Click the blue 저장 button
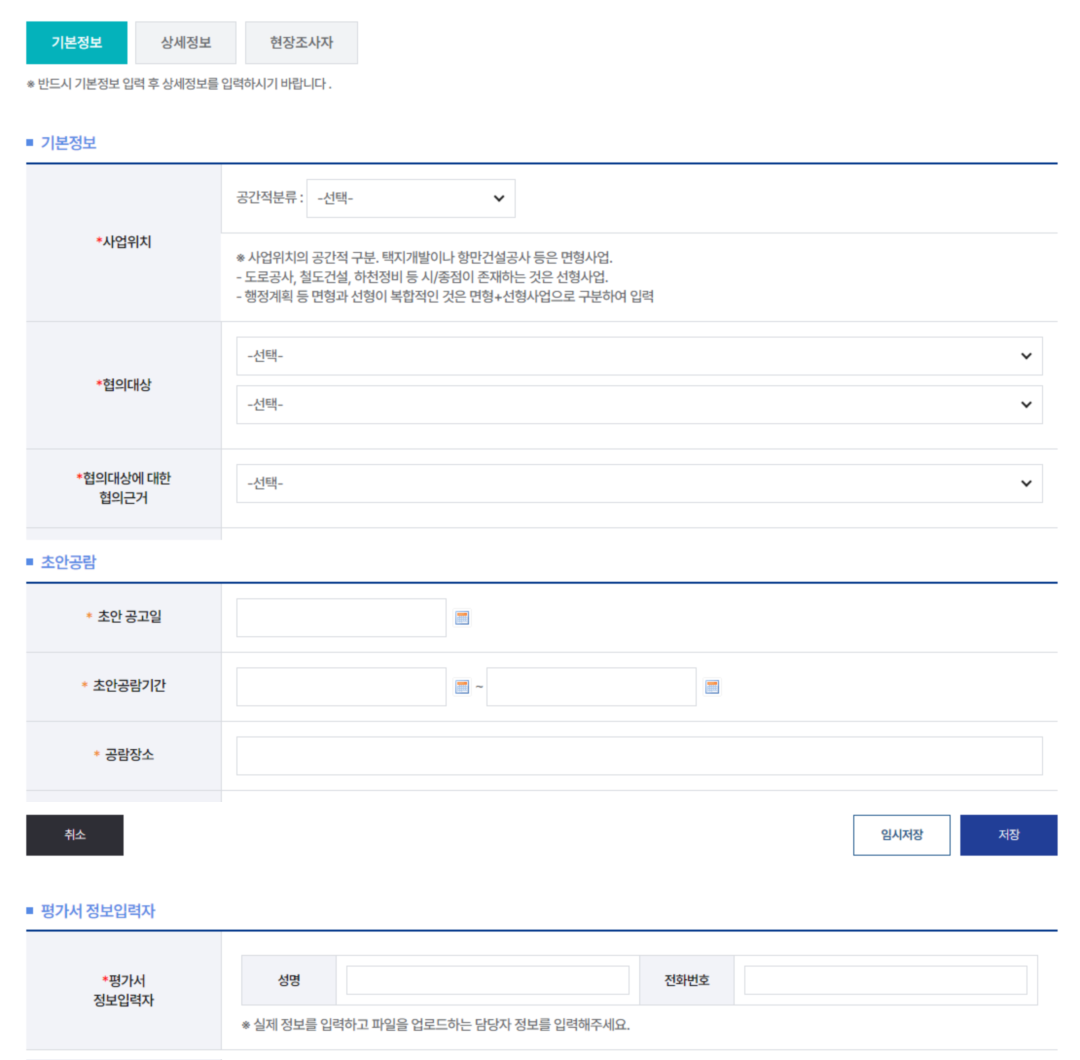 pos(1008,835)
